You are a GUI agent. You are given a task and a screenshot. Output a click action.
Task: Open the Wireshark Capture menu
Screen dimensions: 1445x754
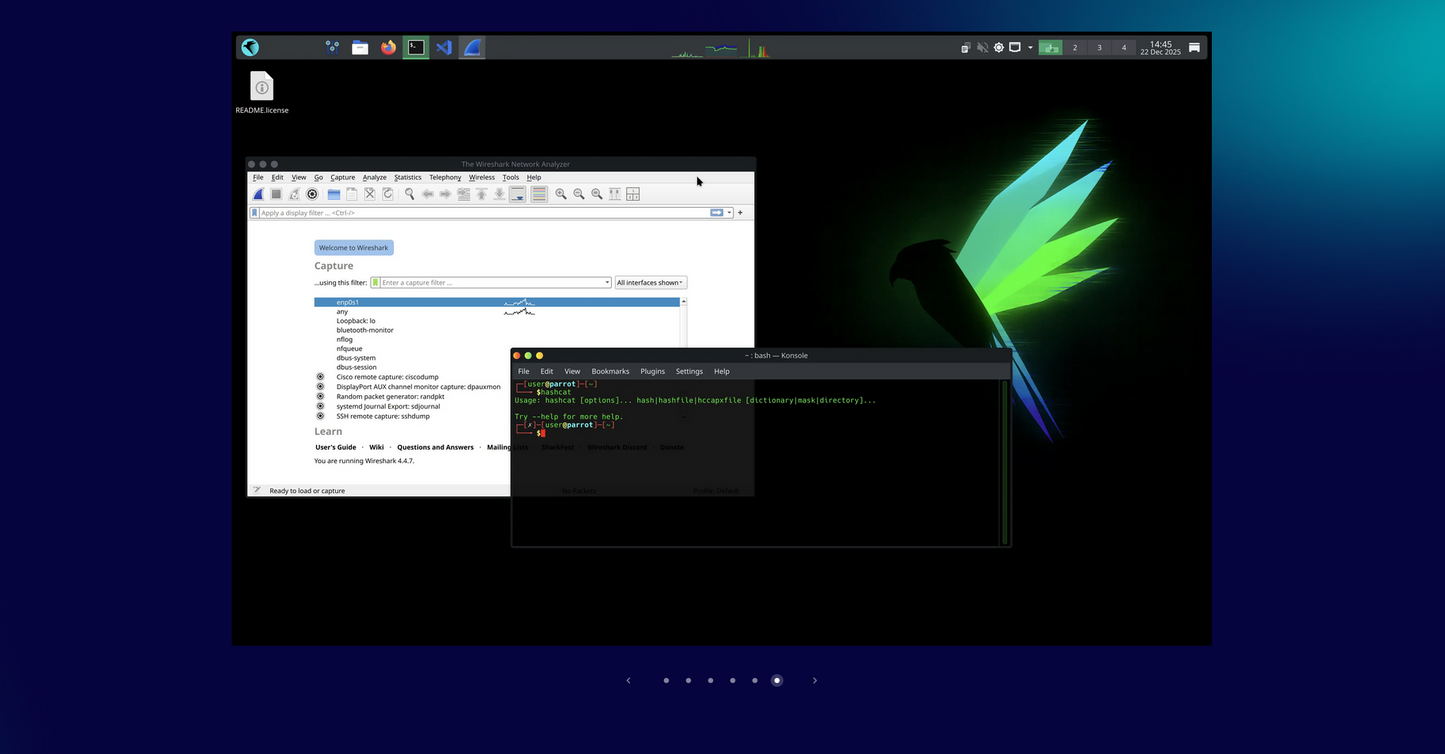tap(343, 177)
